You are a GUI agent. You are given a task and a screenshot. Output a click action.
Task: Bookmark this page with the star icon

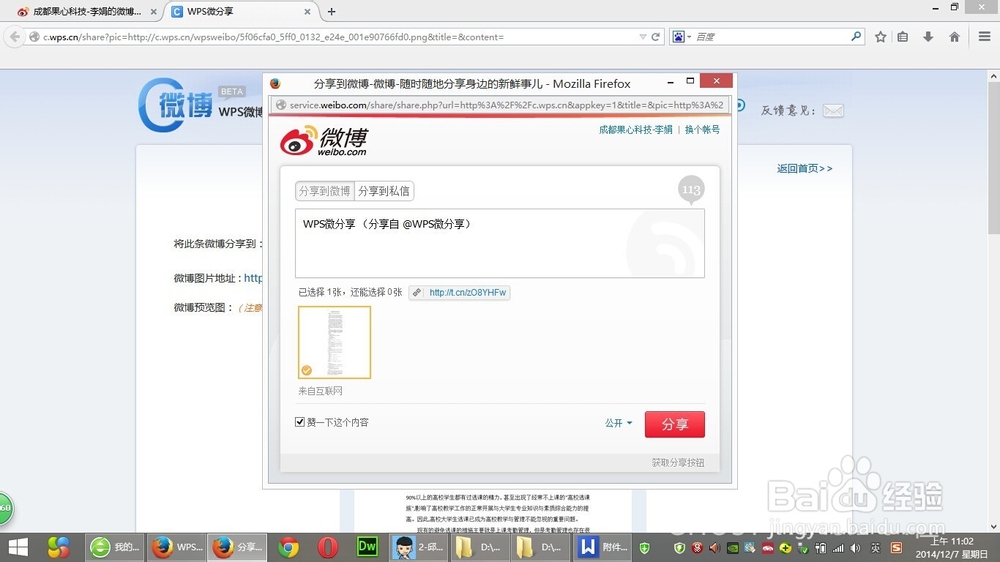tap(881, 37)
